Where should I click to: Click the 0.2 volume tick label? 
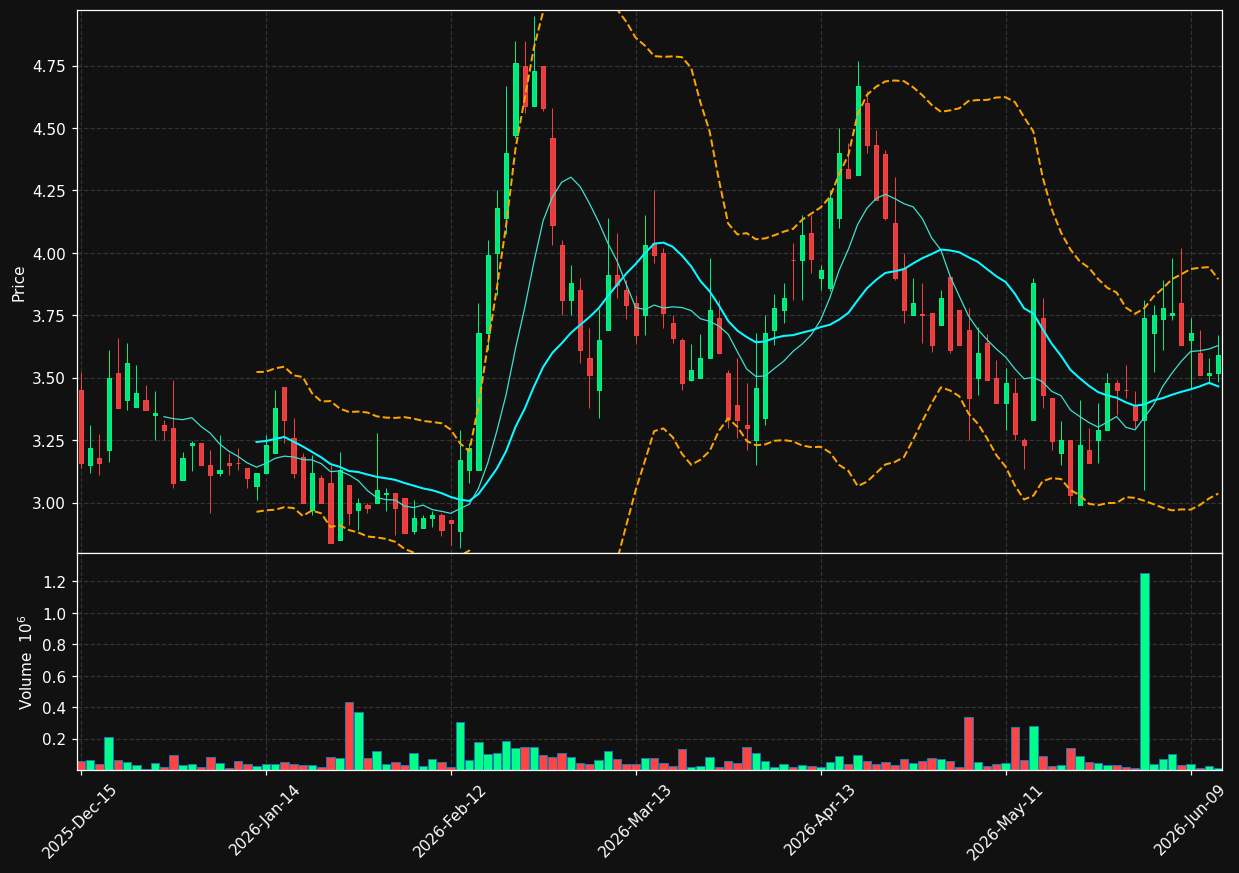[56, 740]
